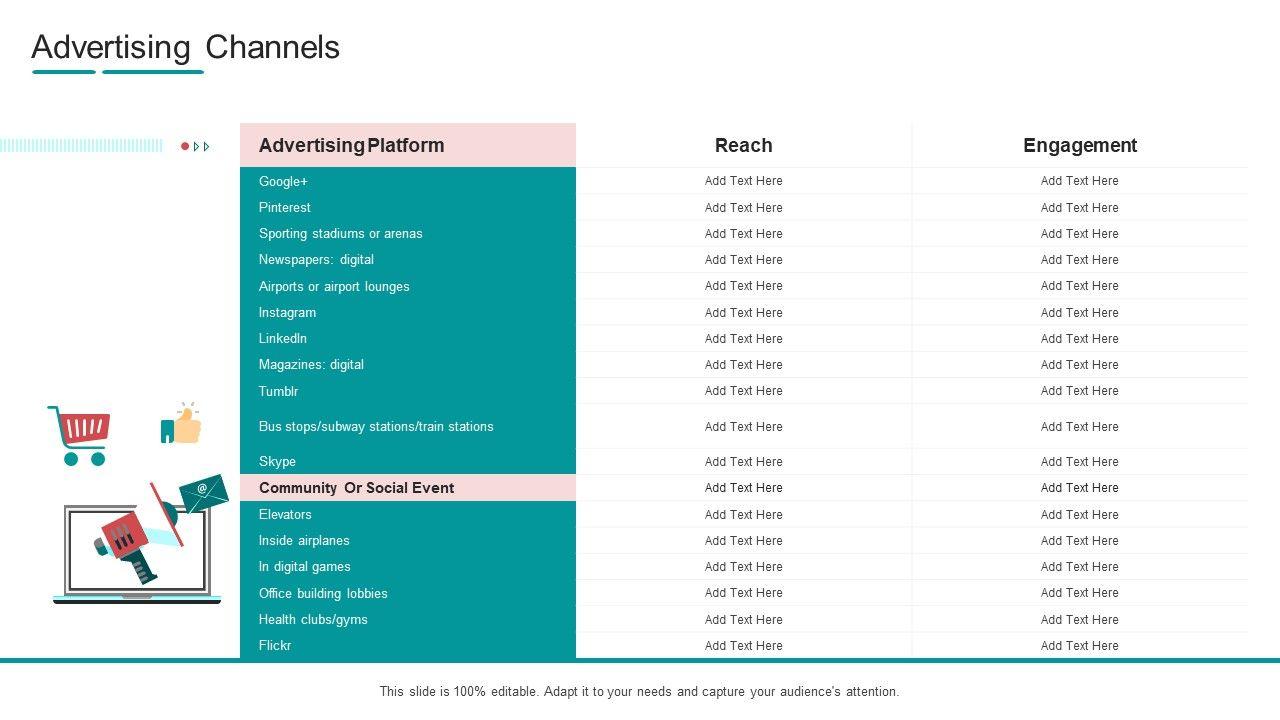Click the thumbs-up like icon
1280x720 pixels.
182,425
